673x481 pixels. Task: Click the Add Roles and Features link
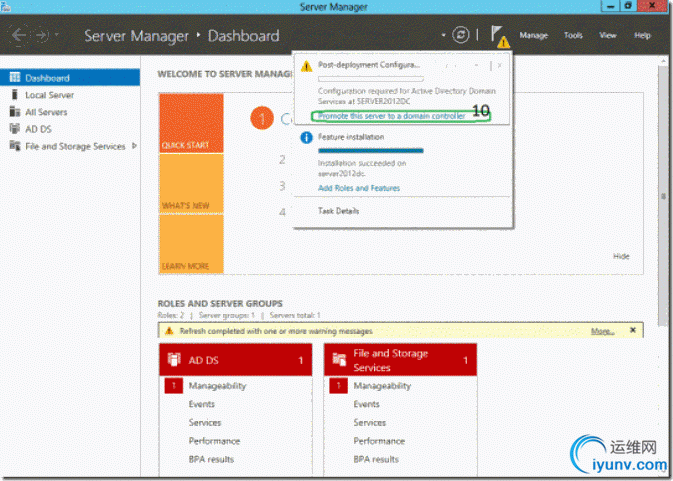pos(359,188)
